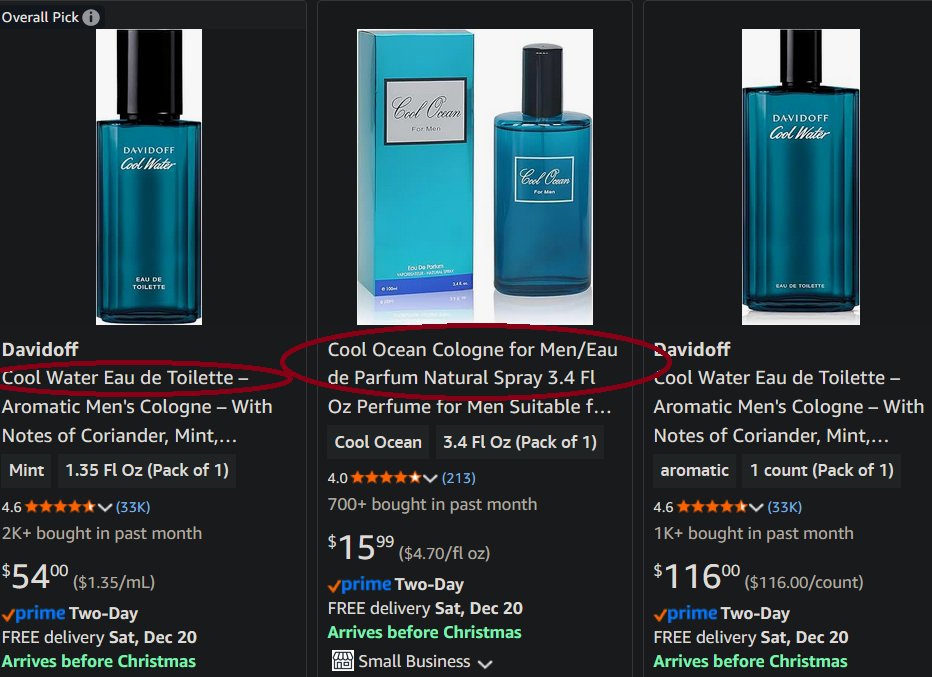
Task: Click the stars on $116.00 Davidoff item
Action: point(711,506)
